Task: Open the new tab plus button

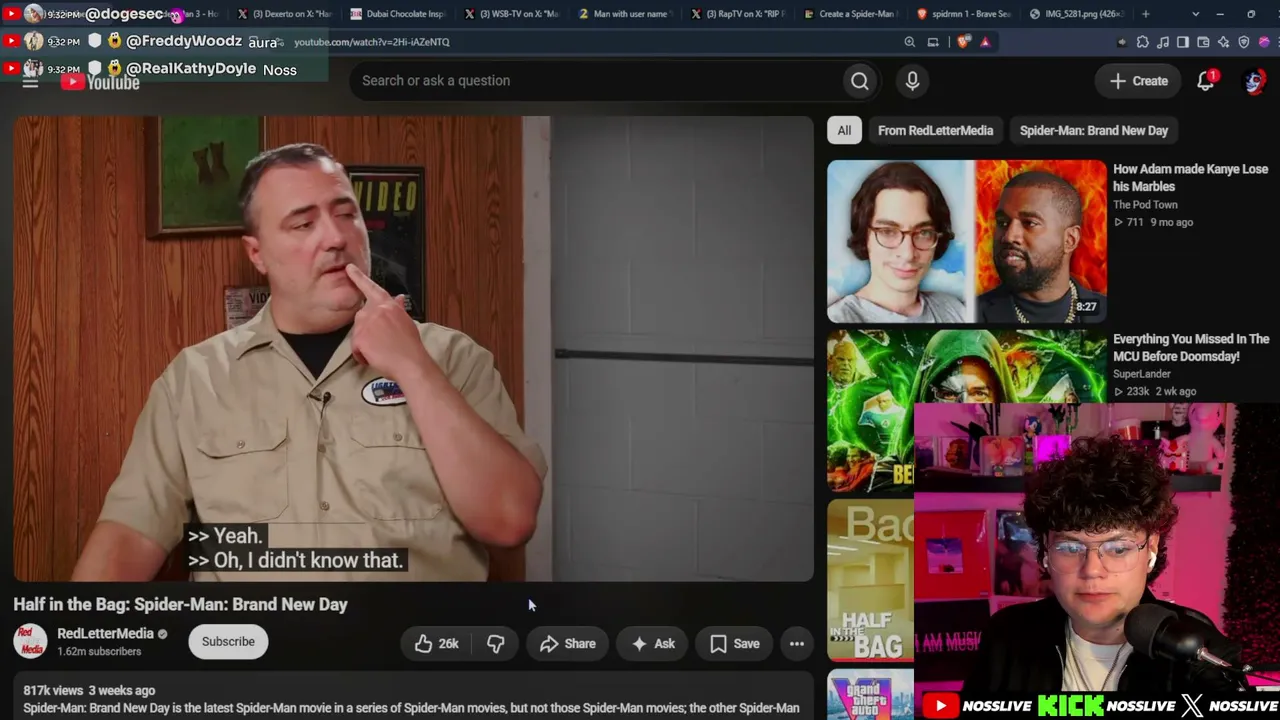Action: tap(1146, 14)
